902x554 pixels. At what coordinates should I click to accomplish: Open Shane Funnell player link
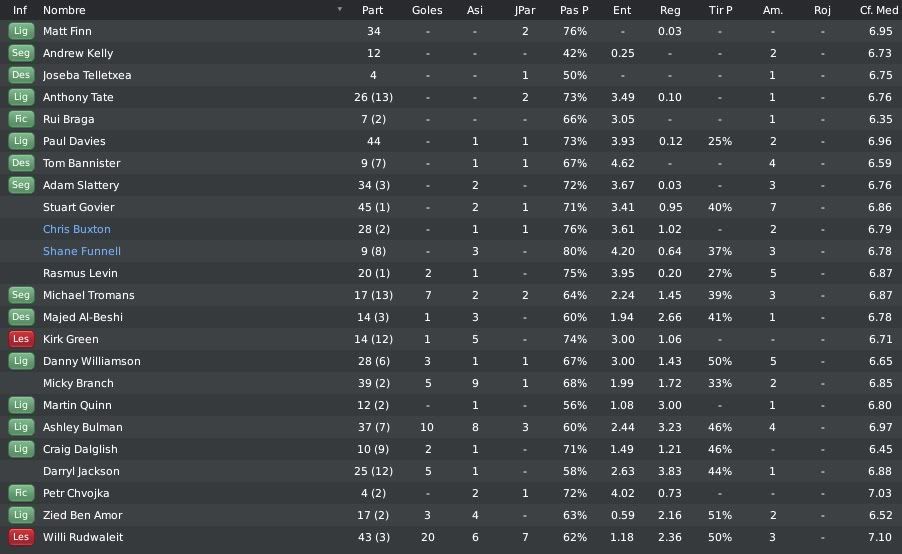pyautogui.click(x=82, y=251)
